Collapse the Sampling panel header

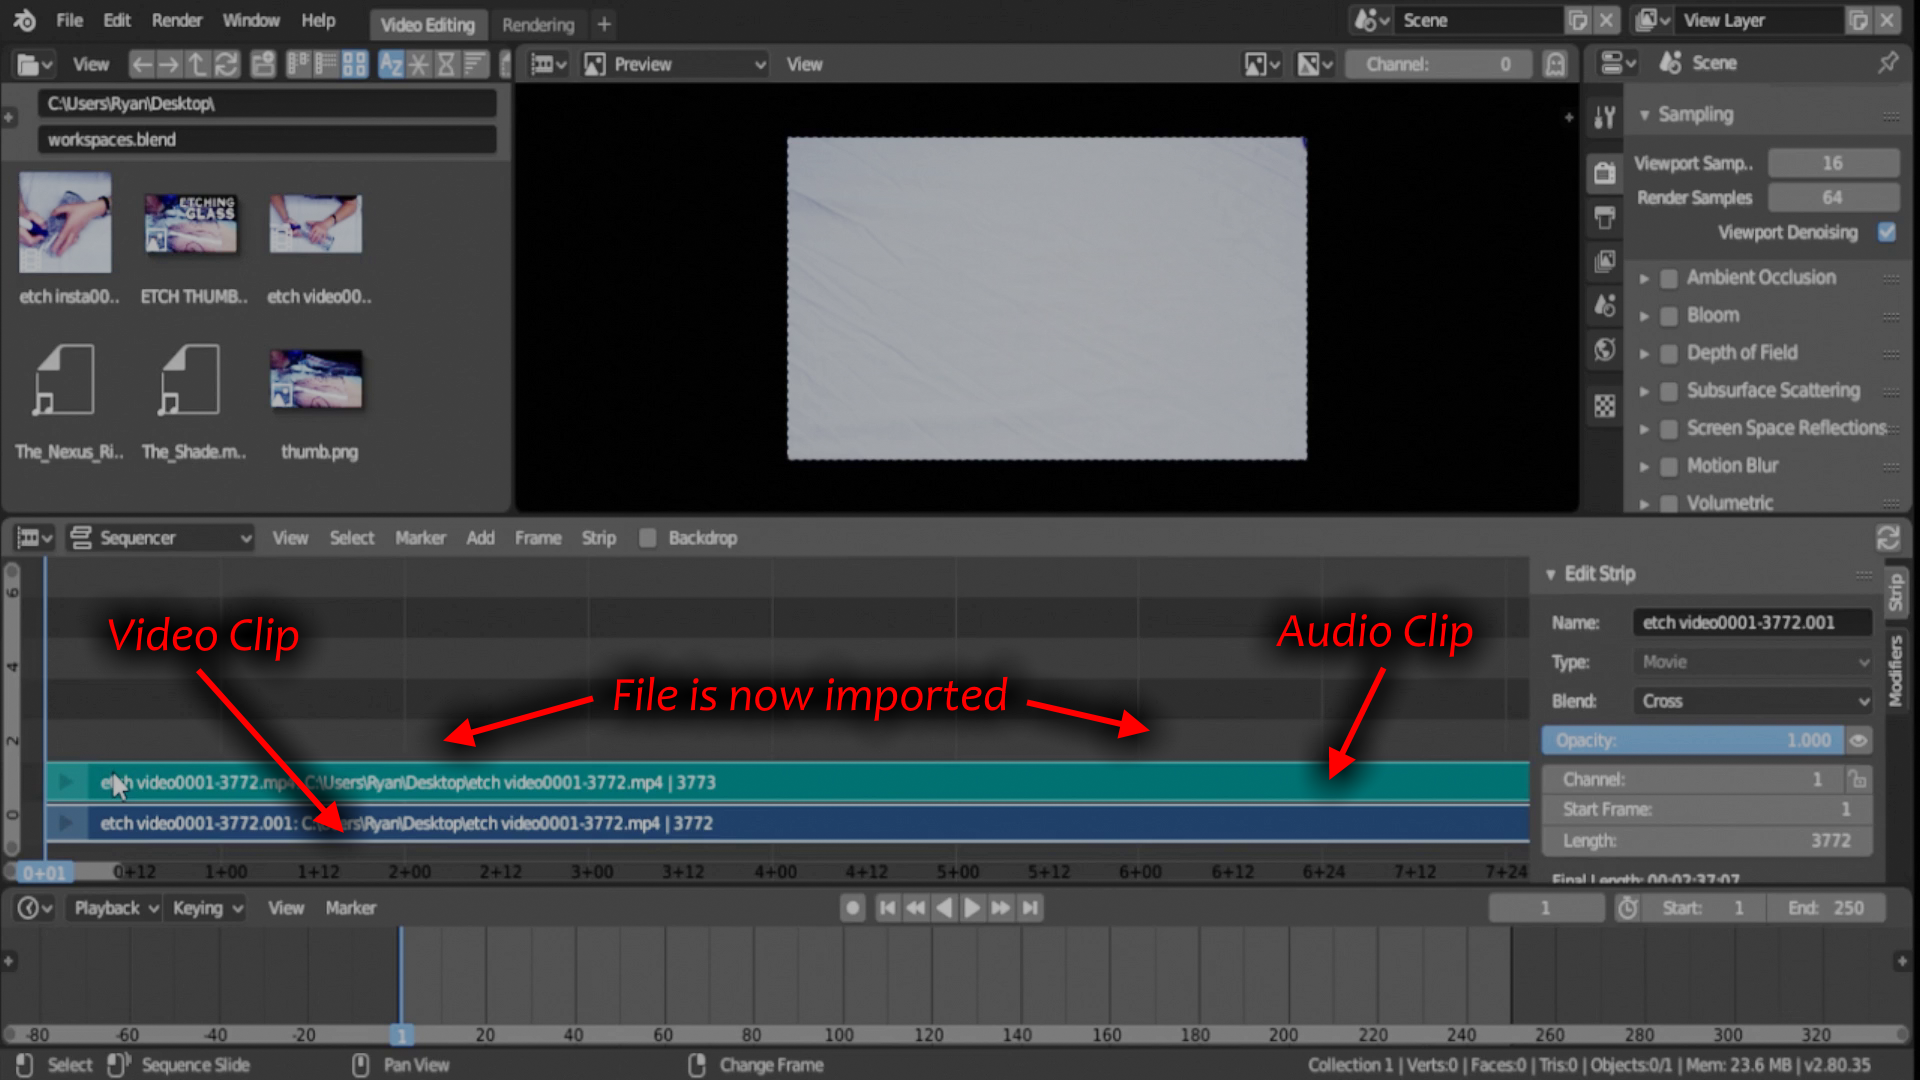tap(1645, 114)
